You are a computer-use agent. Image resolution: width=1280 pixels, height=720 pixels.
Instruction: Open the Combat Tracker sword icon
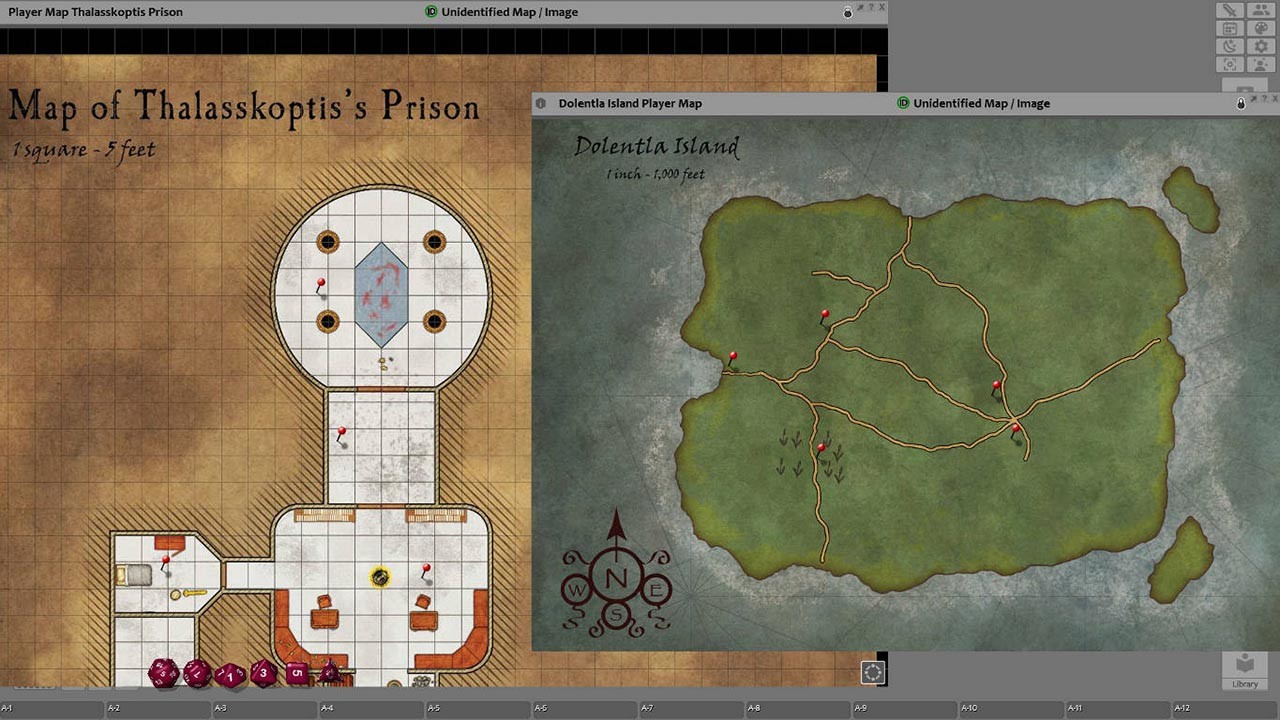click(x=1230, y=11)
